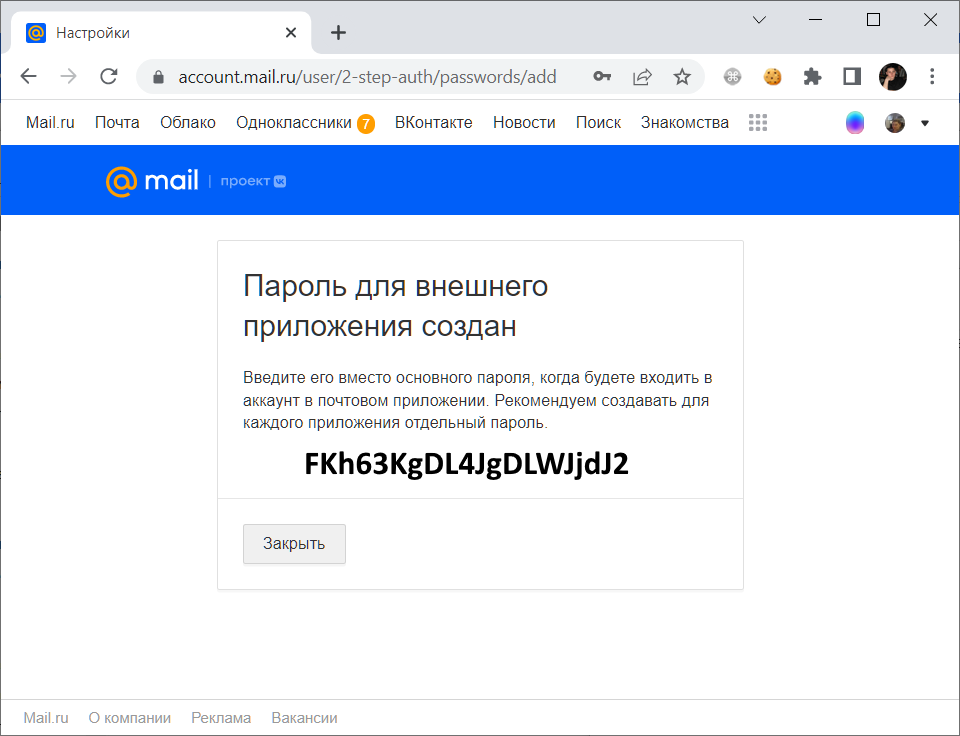Open the browser side panel icon

tap(851, 76)
